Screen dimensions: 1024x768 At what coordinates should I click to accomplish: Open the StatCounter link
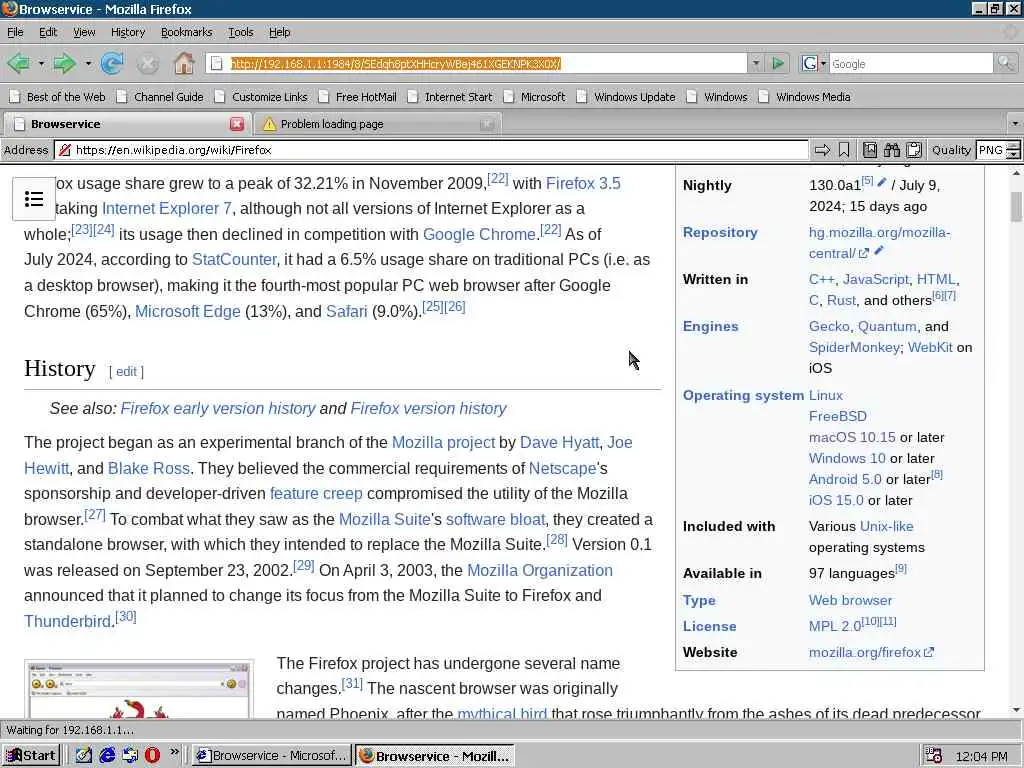tap(234, 260)
